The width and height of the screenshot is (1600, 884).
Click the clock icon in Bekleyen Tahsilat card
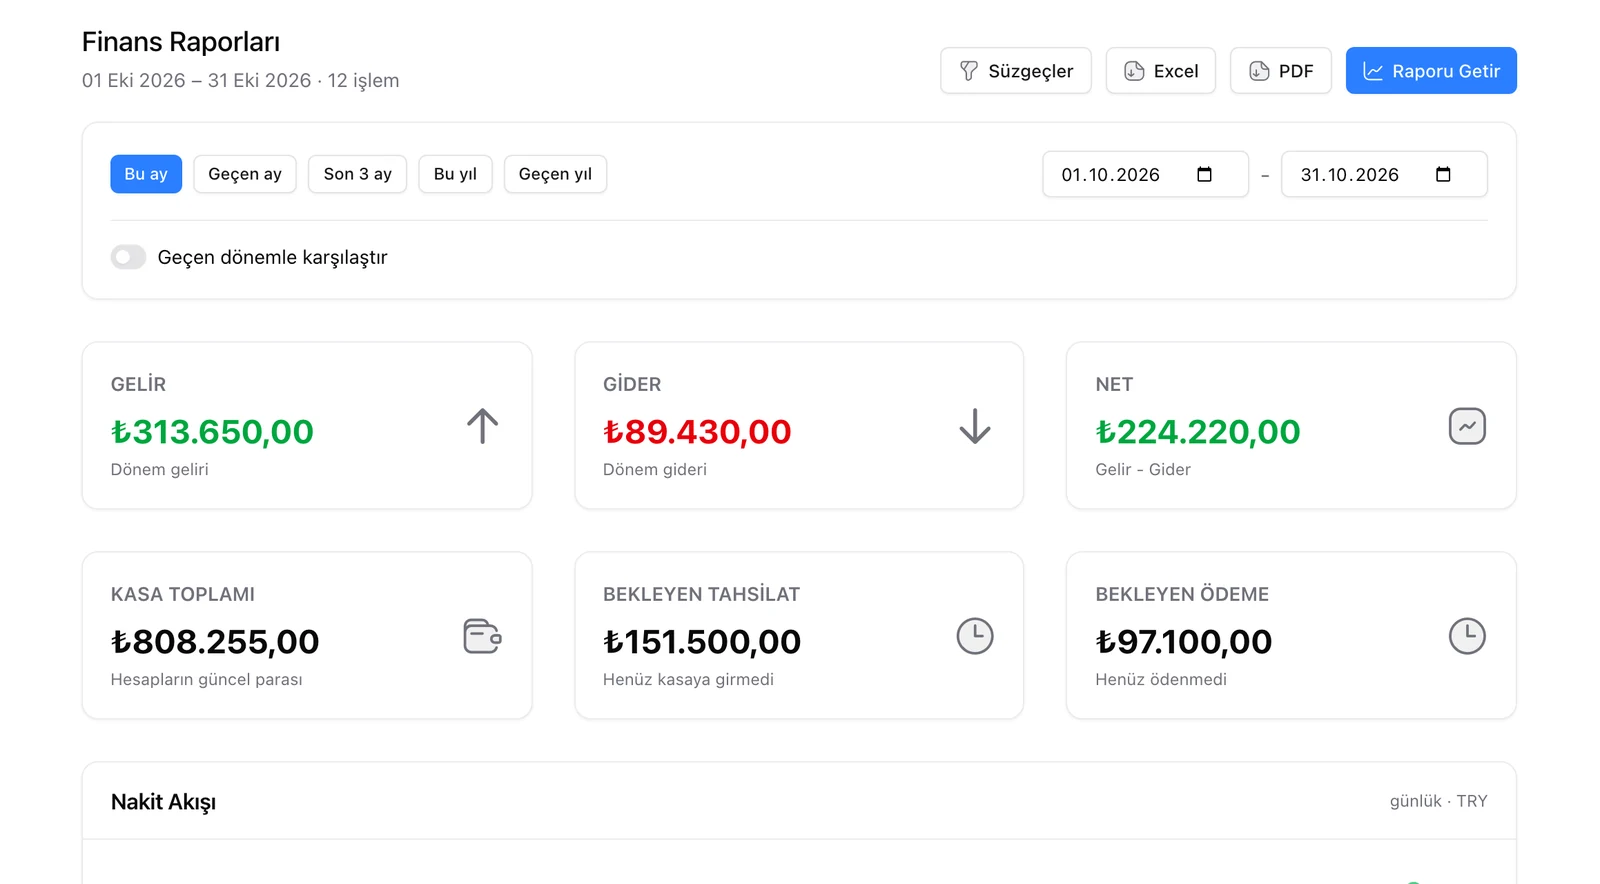pos(975,636)
